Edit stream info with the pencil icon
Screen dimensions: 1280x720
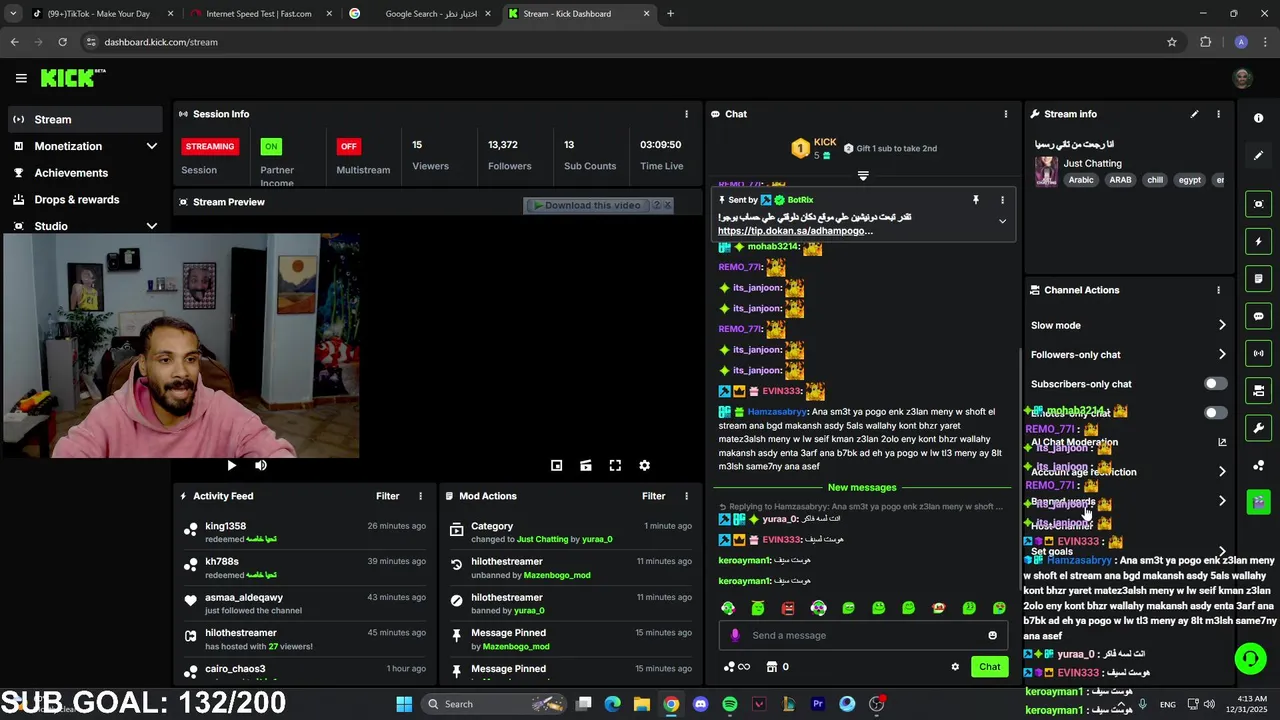(x=1194, y=114)
